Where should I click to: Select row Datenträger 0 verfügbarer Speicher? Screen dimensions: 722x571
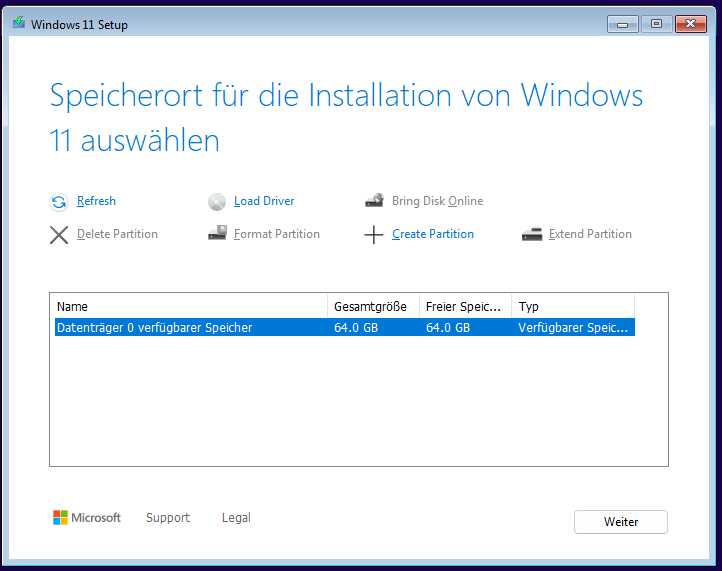pyautogui.click(x=345, y=327)
